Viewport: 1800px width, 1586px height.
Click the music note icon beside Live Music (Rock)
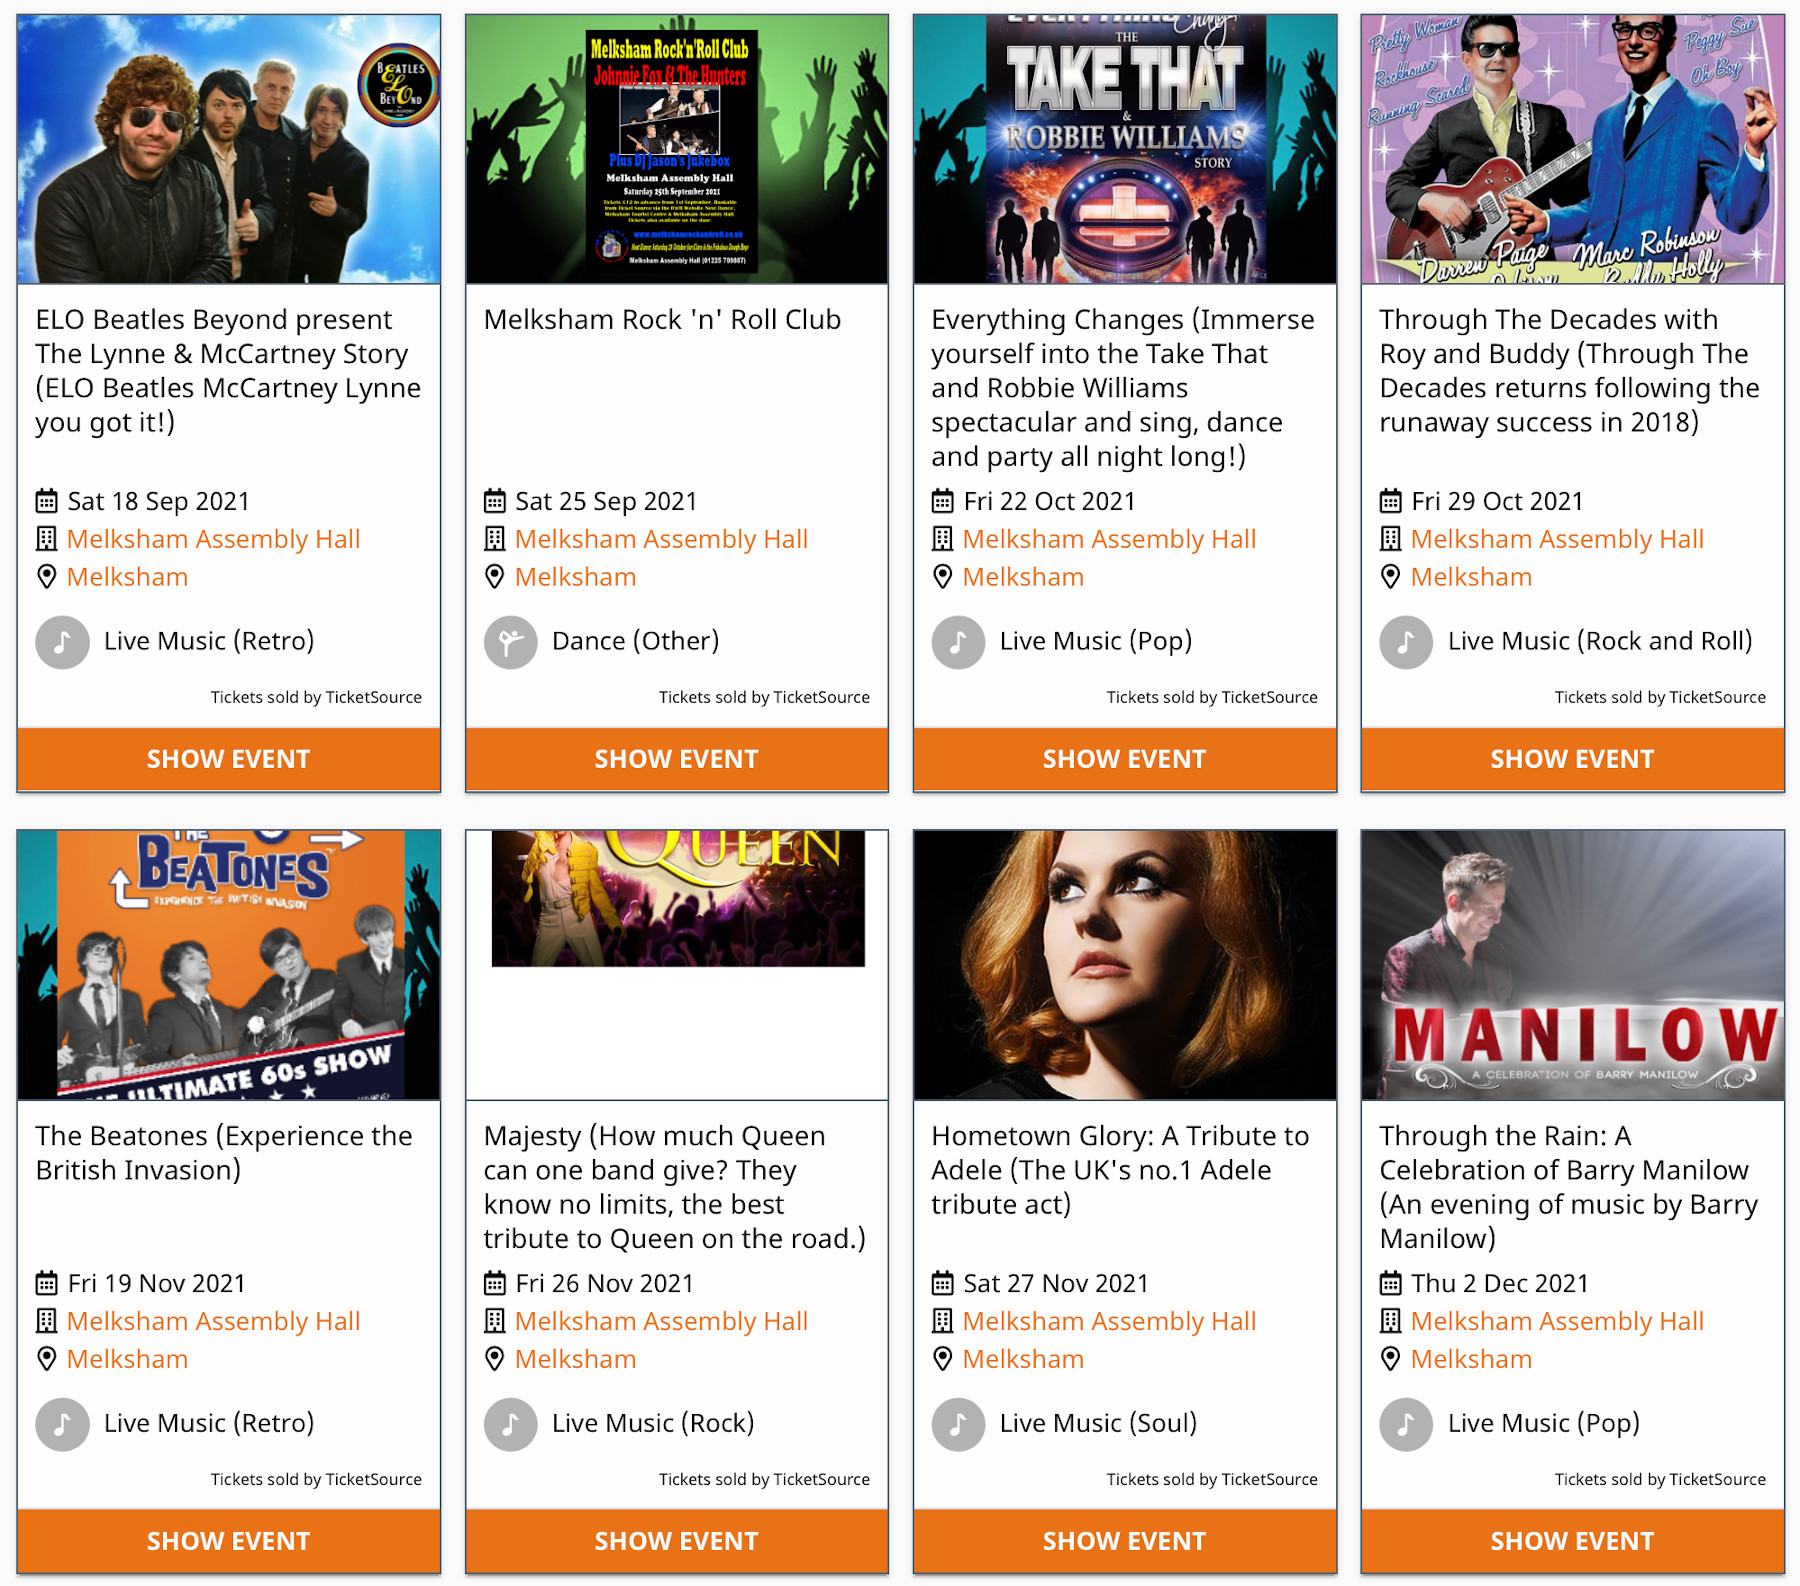coord(510,1424)
